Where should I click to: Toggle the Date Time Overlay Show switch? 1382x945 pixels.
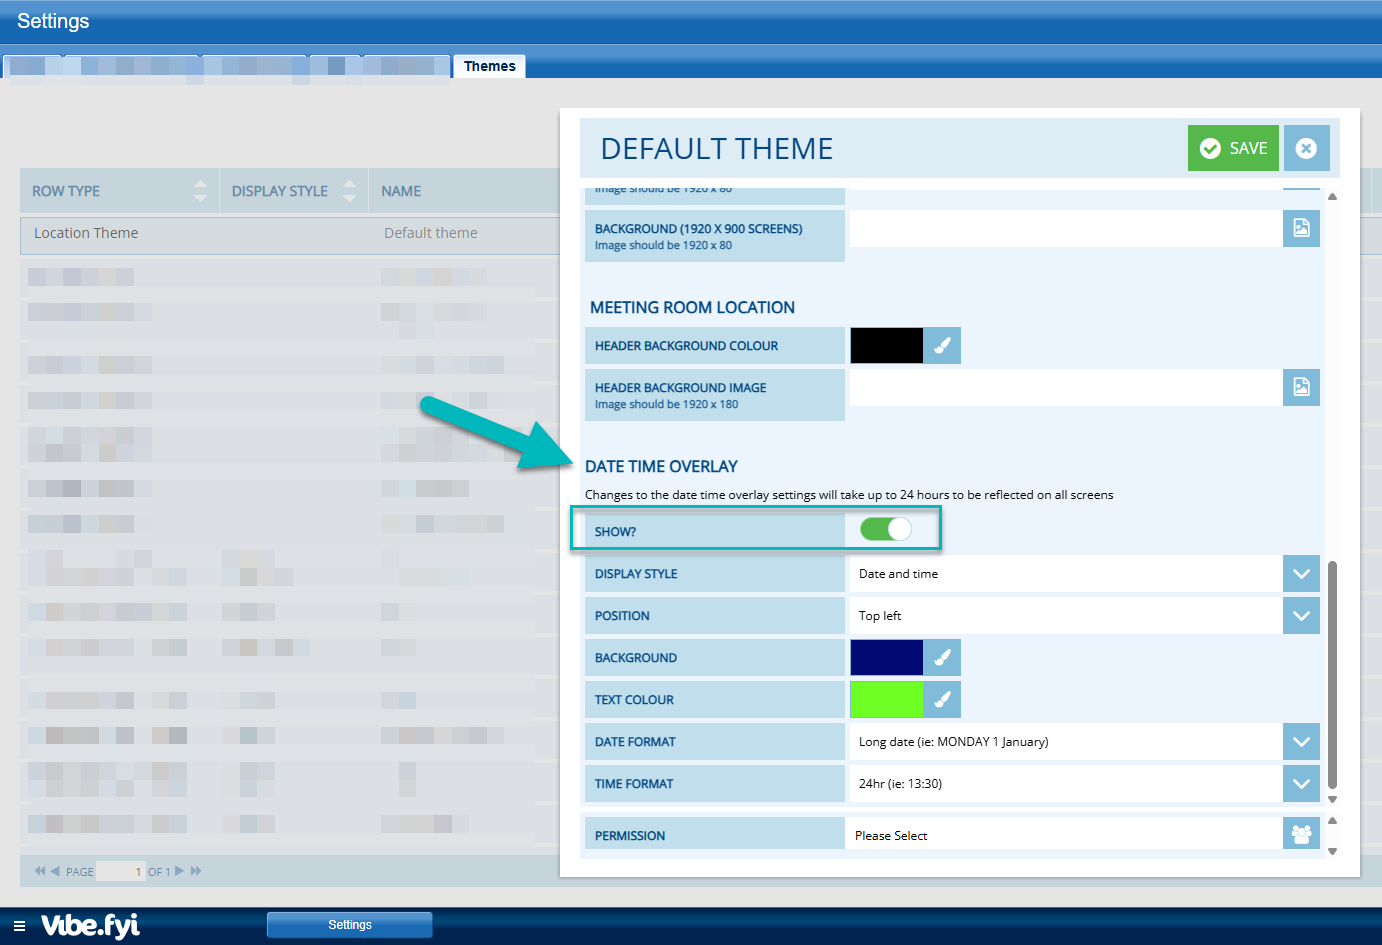click(x=886, y=529)
